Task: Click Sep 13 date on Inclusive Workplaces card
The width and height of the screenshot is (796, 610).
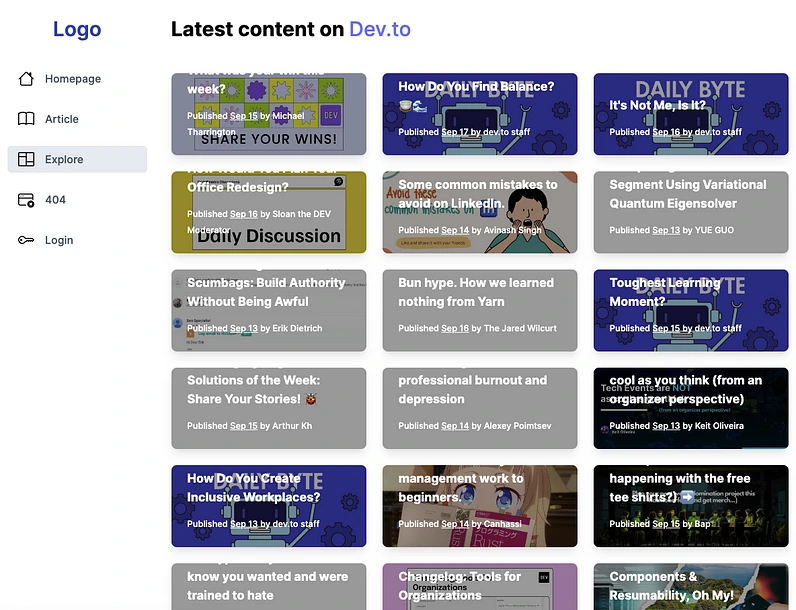Action: coord(244,524)
